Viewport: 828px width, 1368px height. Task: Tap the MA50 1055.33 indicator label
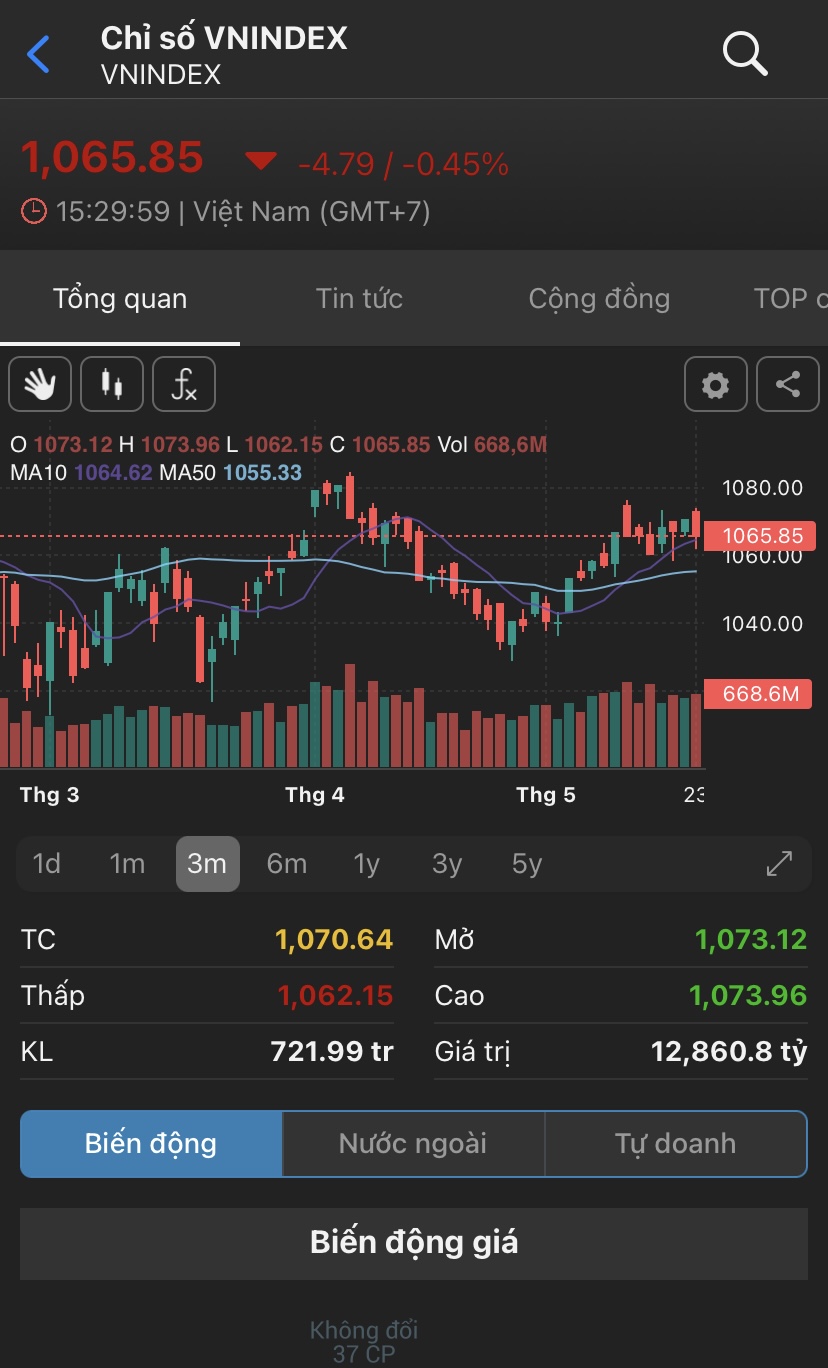click(x=231, y=472)
